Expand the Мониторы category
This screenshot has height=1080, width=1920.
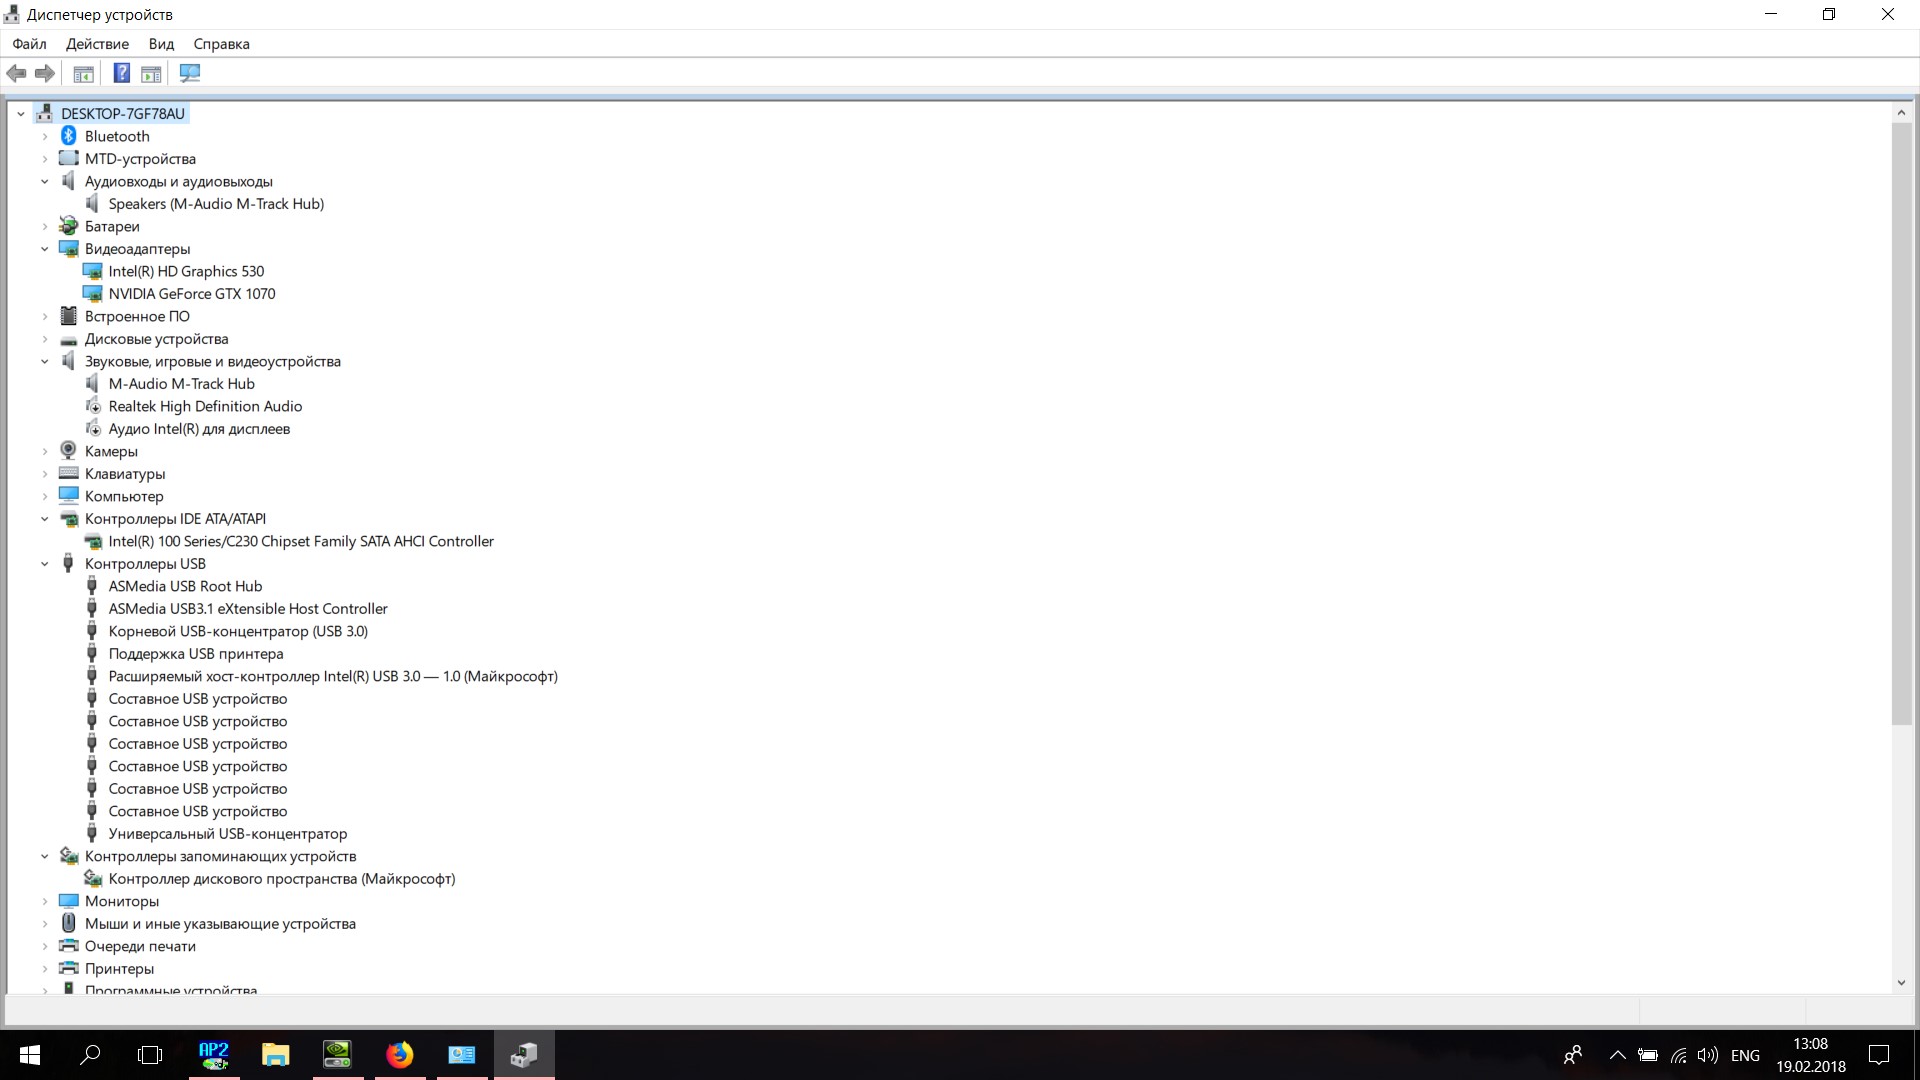44,901
